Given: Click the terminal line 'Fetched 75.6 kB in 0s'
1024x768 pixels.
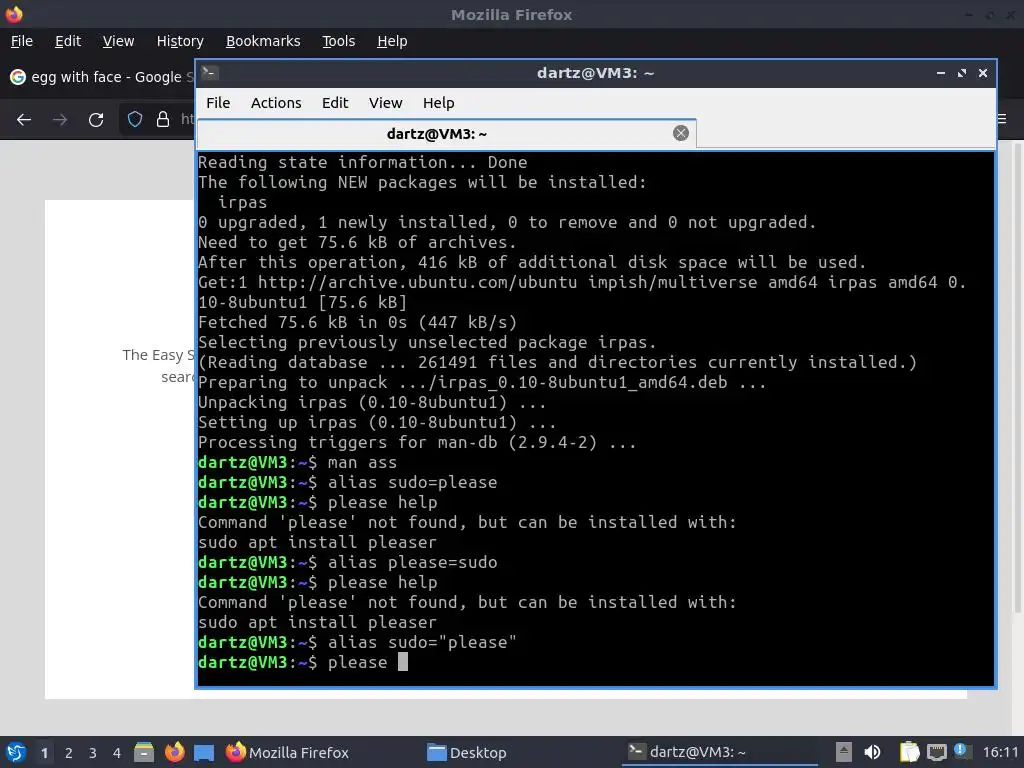Looking at the screenshot, I should click(x=357, y=323).
